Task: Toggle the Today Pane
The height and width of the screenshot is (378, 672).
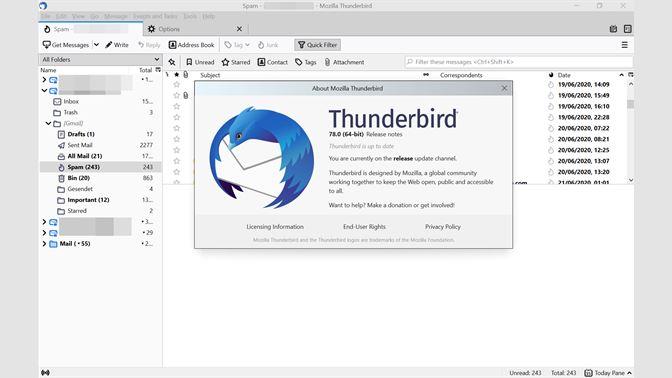Action: point(608,373)
